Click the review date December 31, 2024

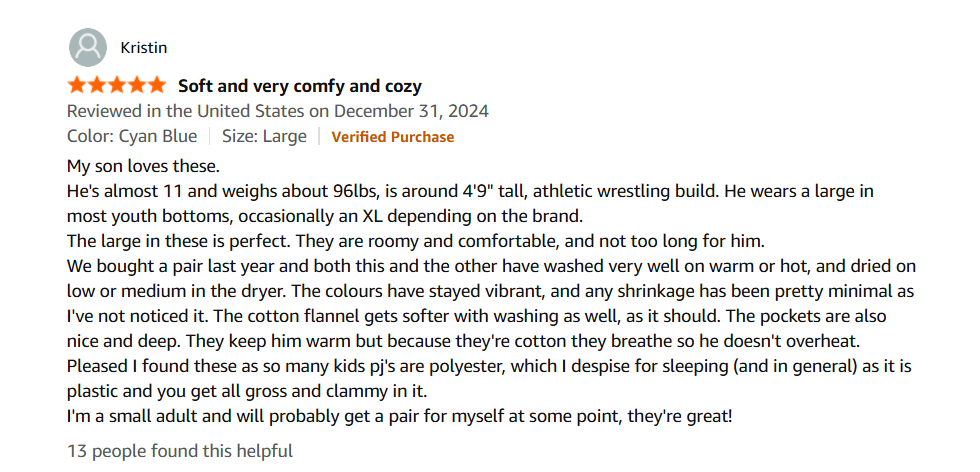[411, 111]
